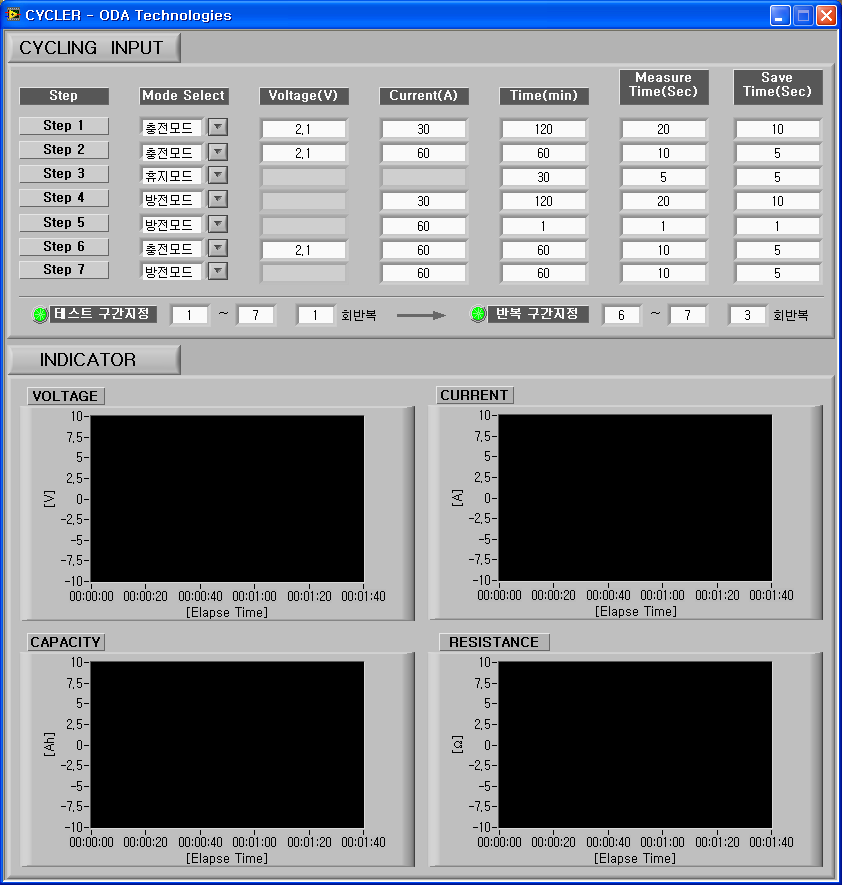Click Step 5 Time field showing 1

coord(544,226)
